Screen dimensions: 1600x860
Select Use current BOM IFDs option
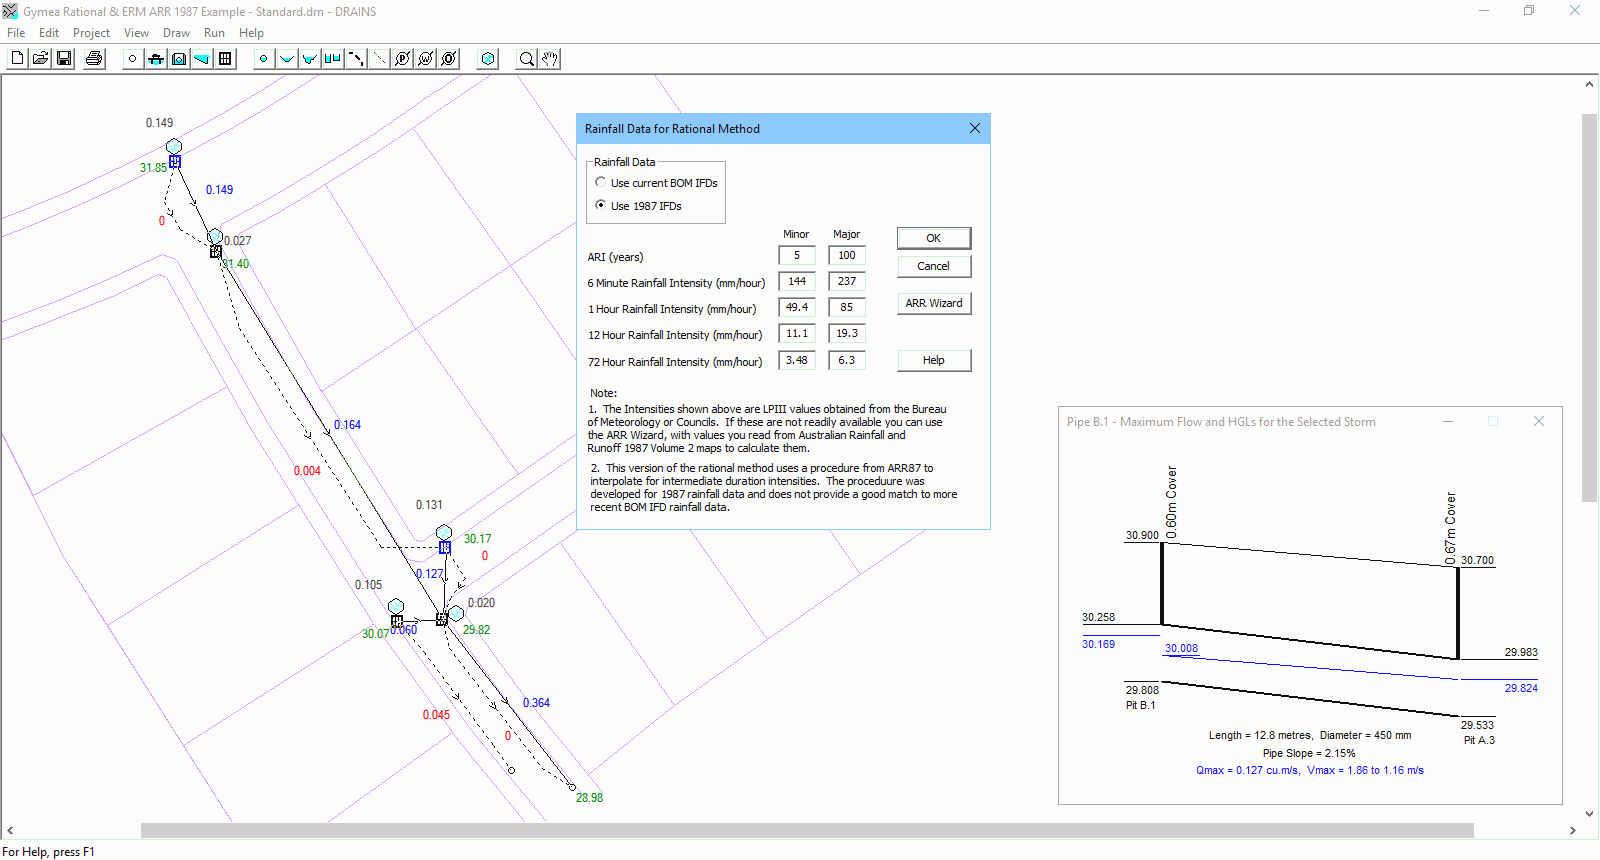[656, 183]
